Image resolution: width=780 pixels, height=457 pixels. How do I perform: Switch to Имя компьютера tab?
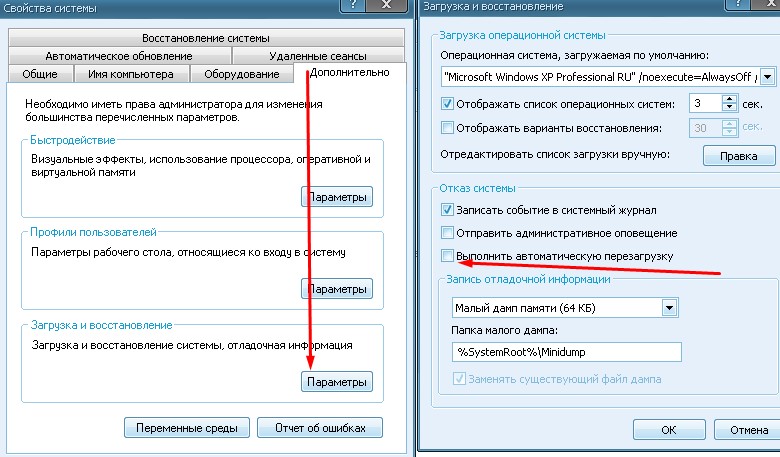point(131,74)
